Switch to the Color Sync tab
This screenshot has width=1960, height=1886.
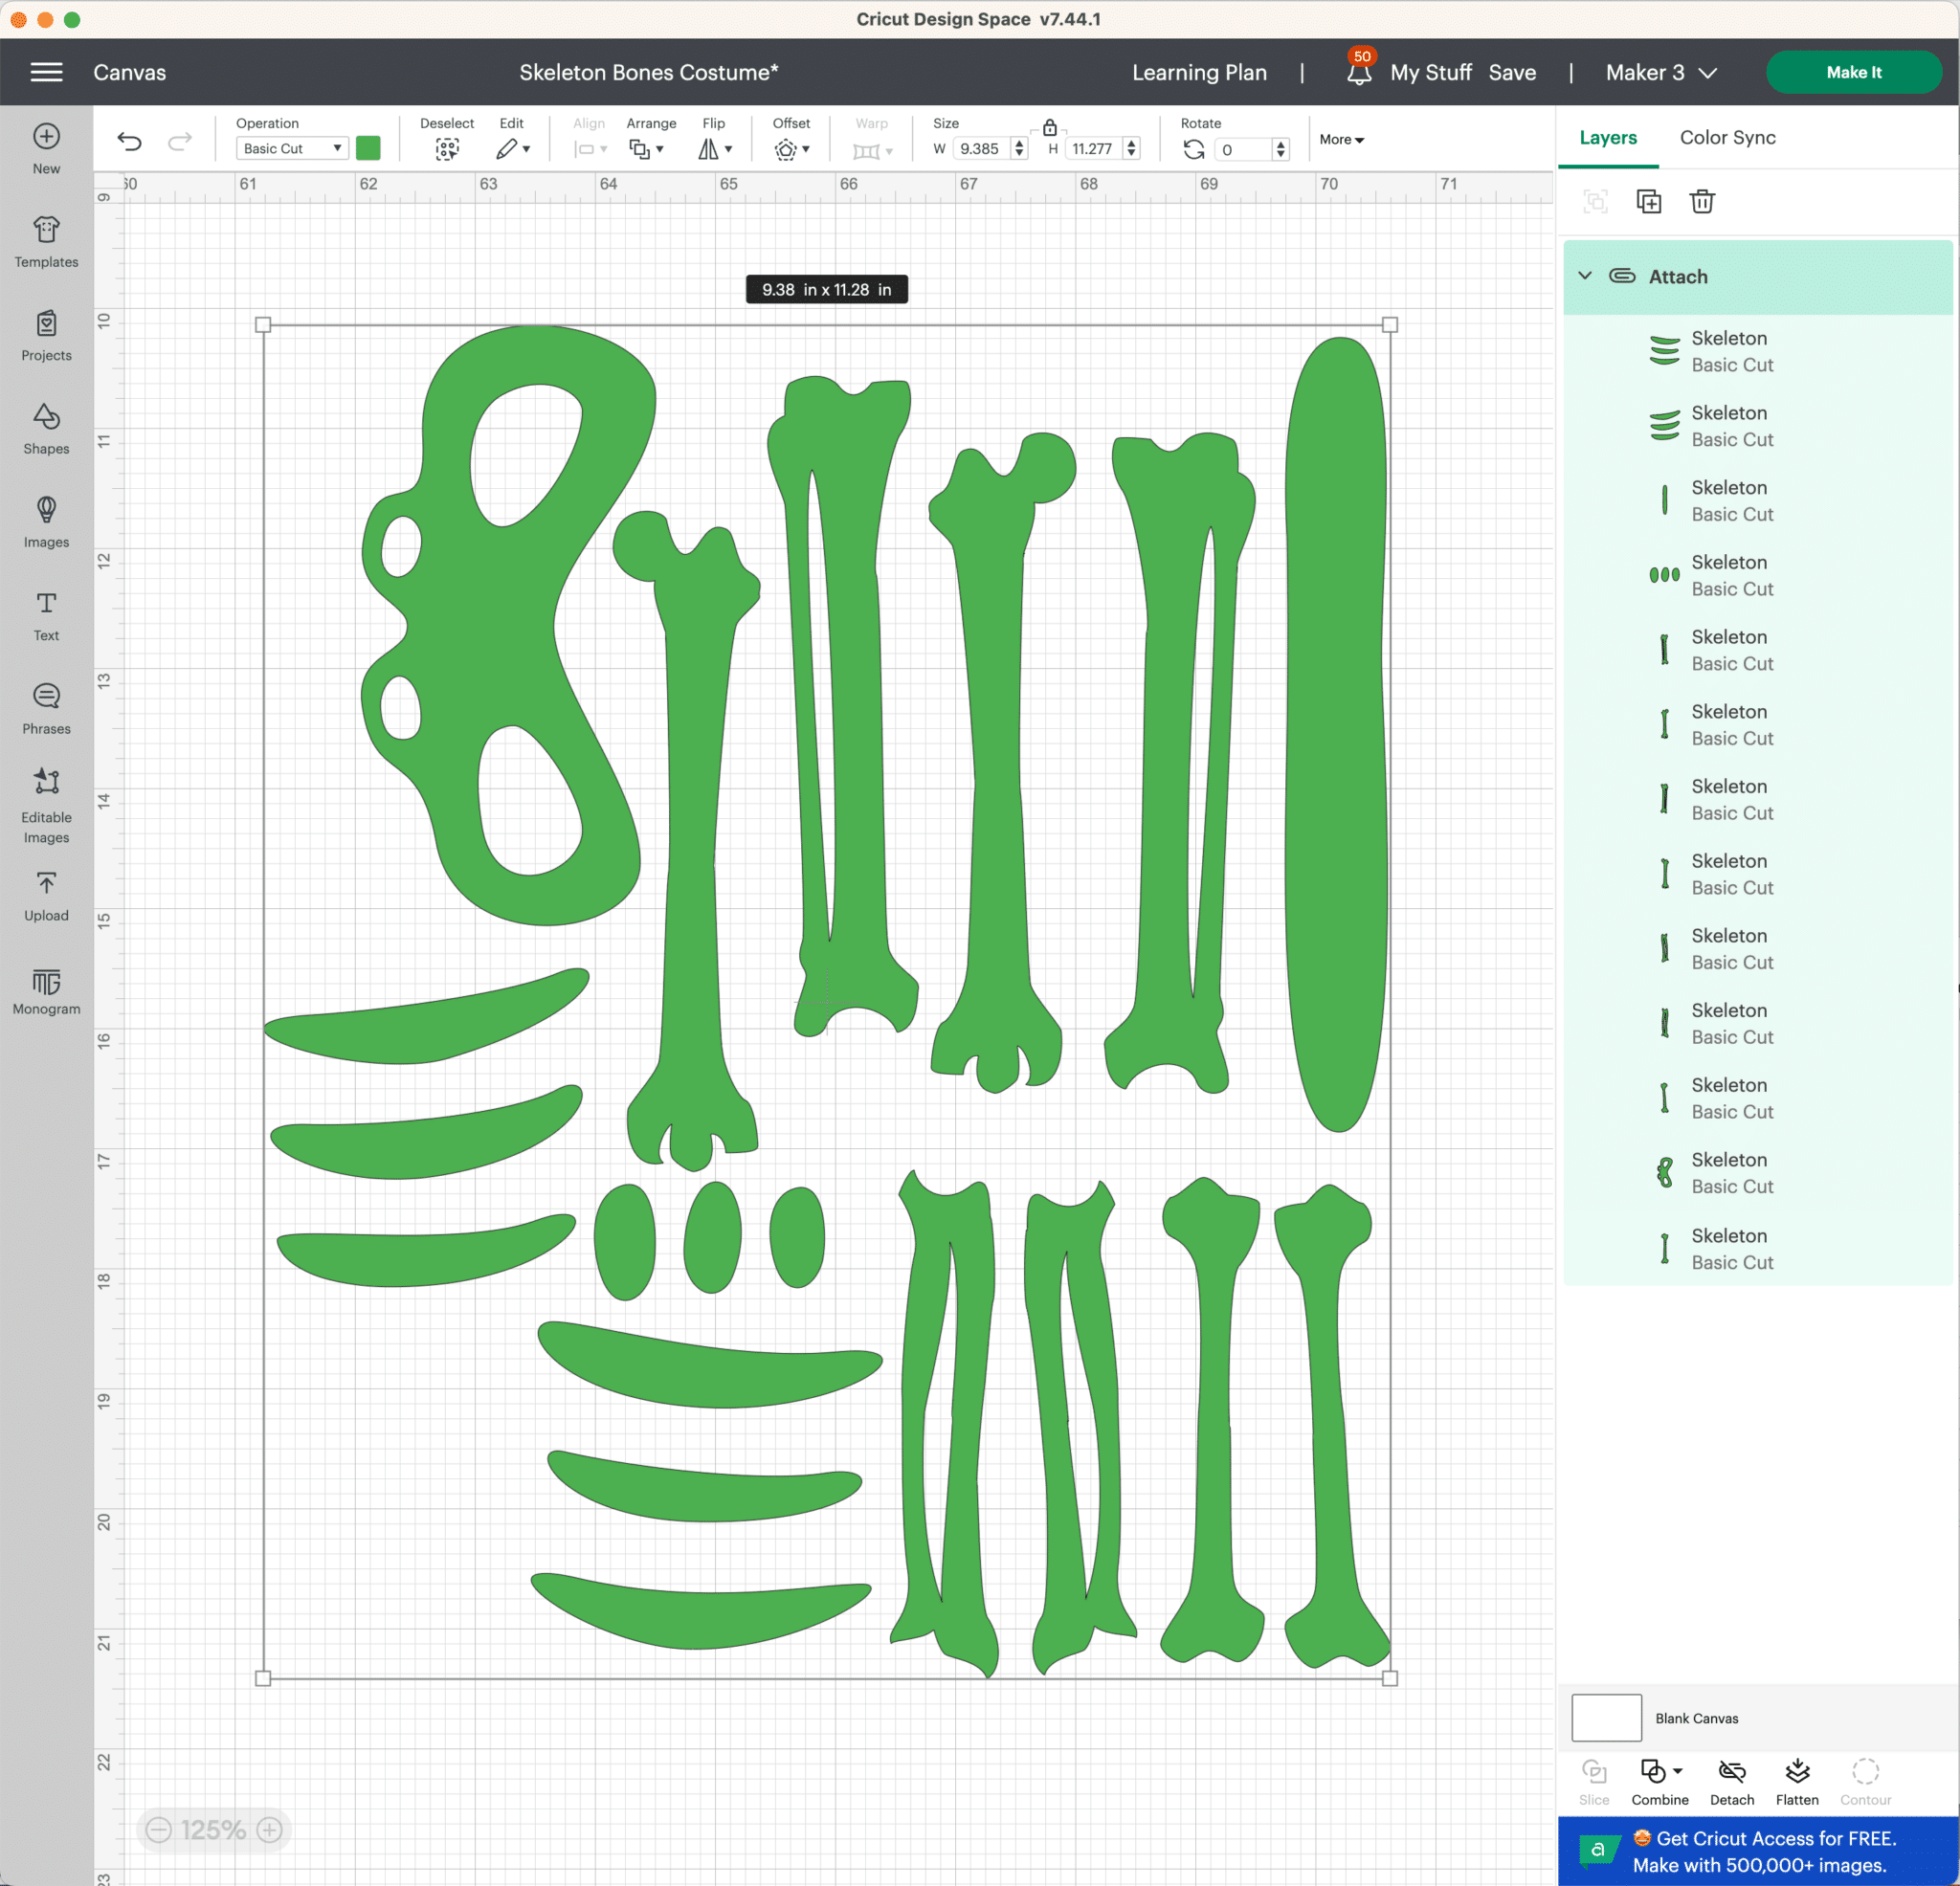(x=1727, y=137)
